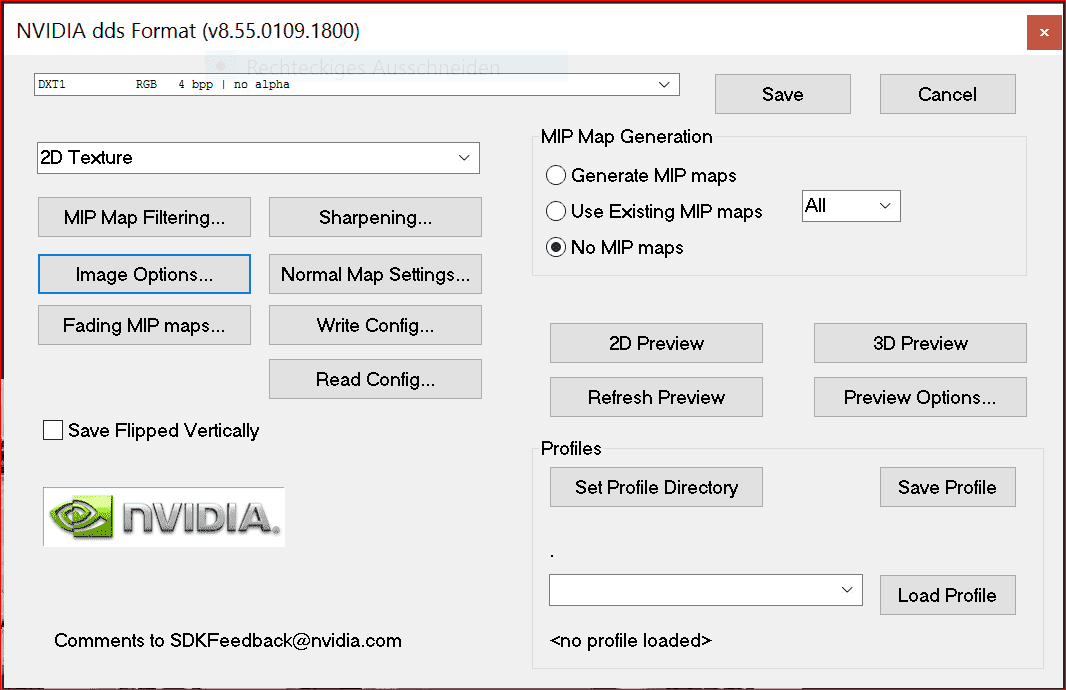Click the Save button
The image size is (1066, 690).
(x=783, y=94)
